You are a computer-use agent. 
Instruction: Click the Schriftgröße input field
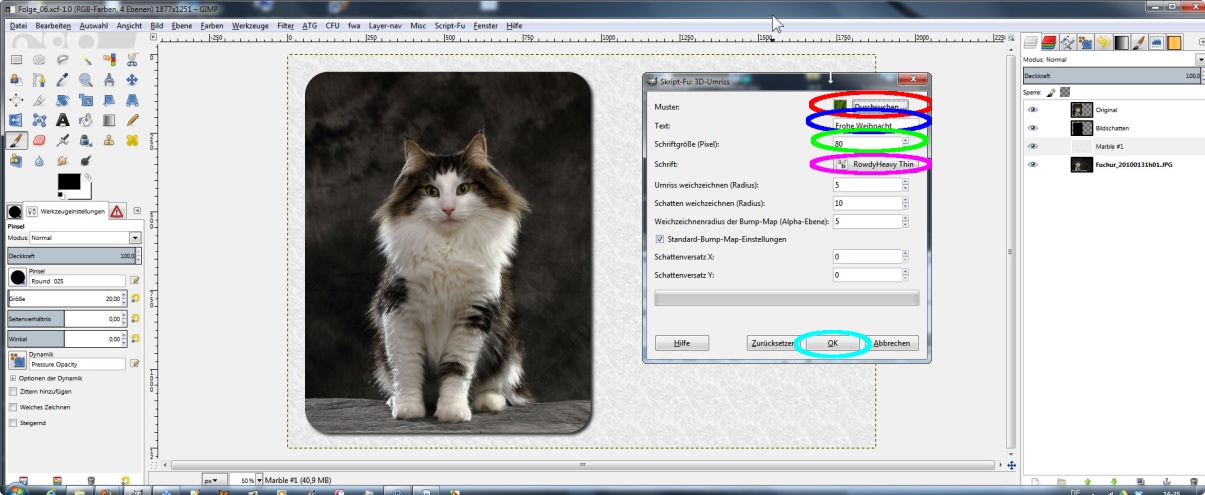coord(865,144)
